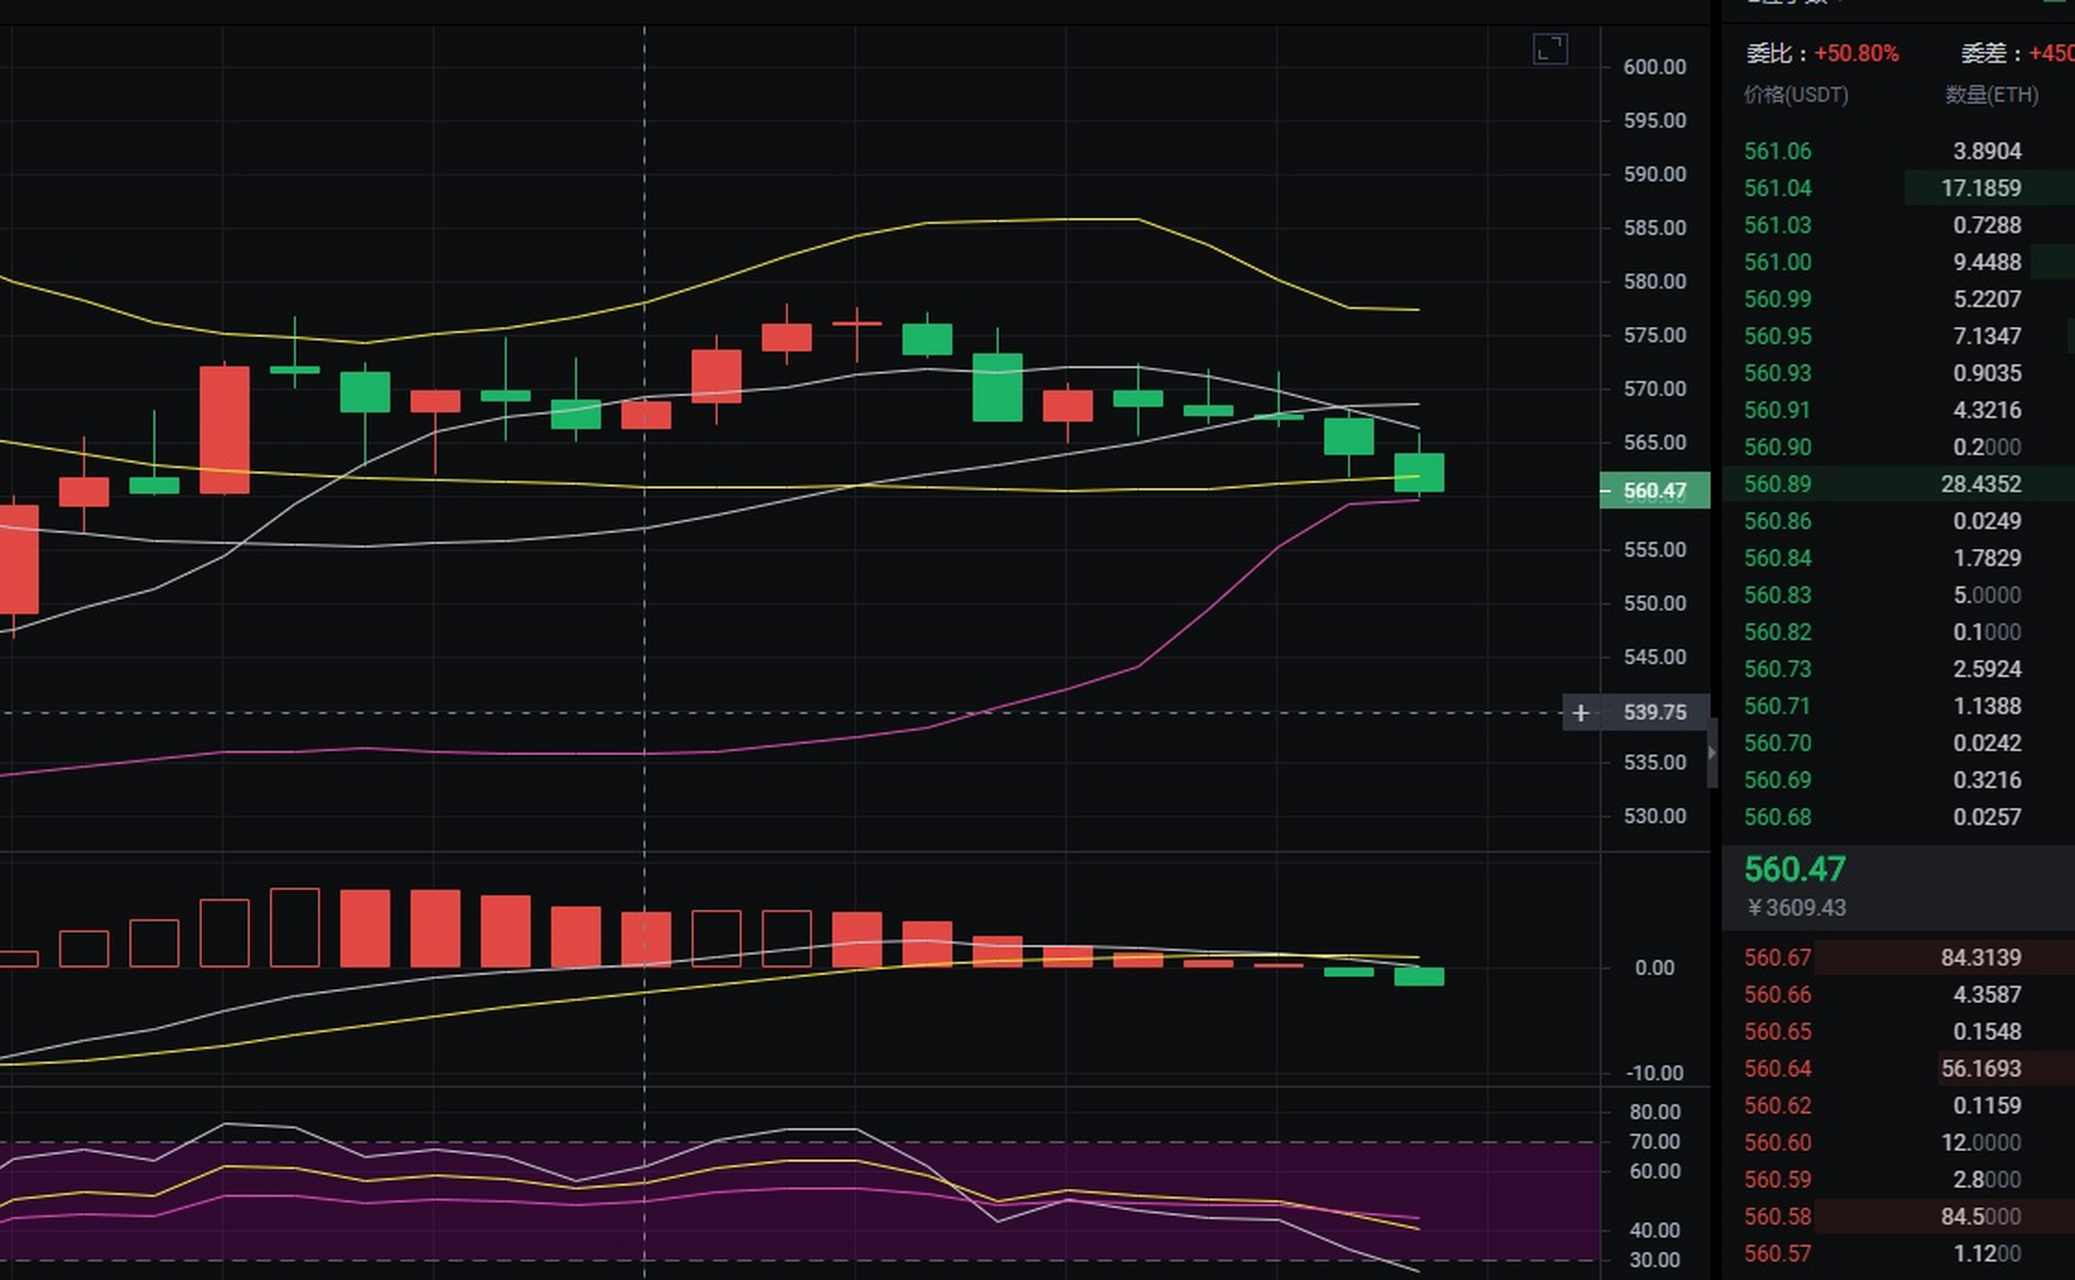The image size is (2075, 1280).
Task: Click quantity 84.5000 in bid list
Action: (1981, 1216)
